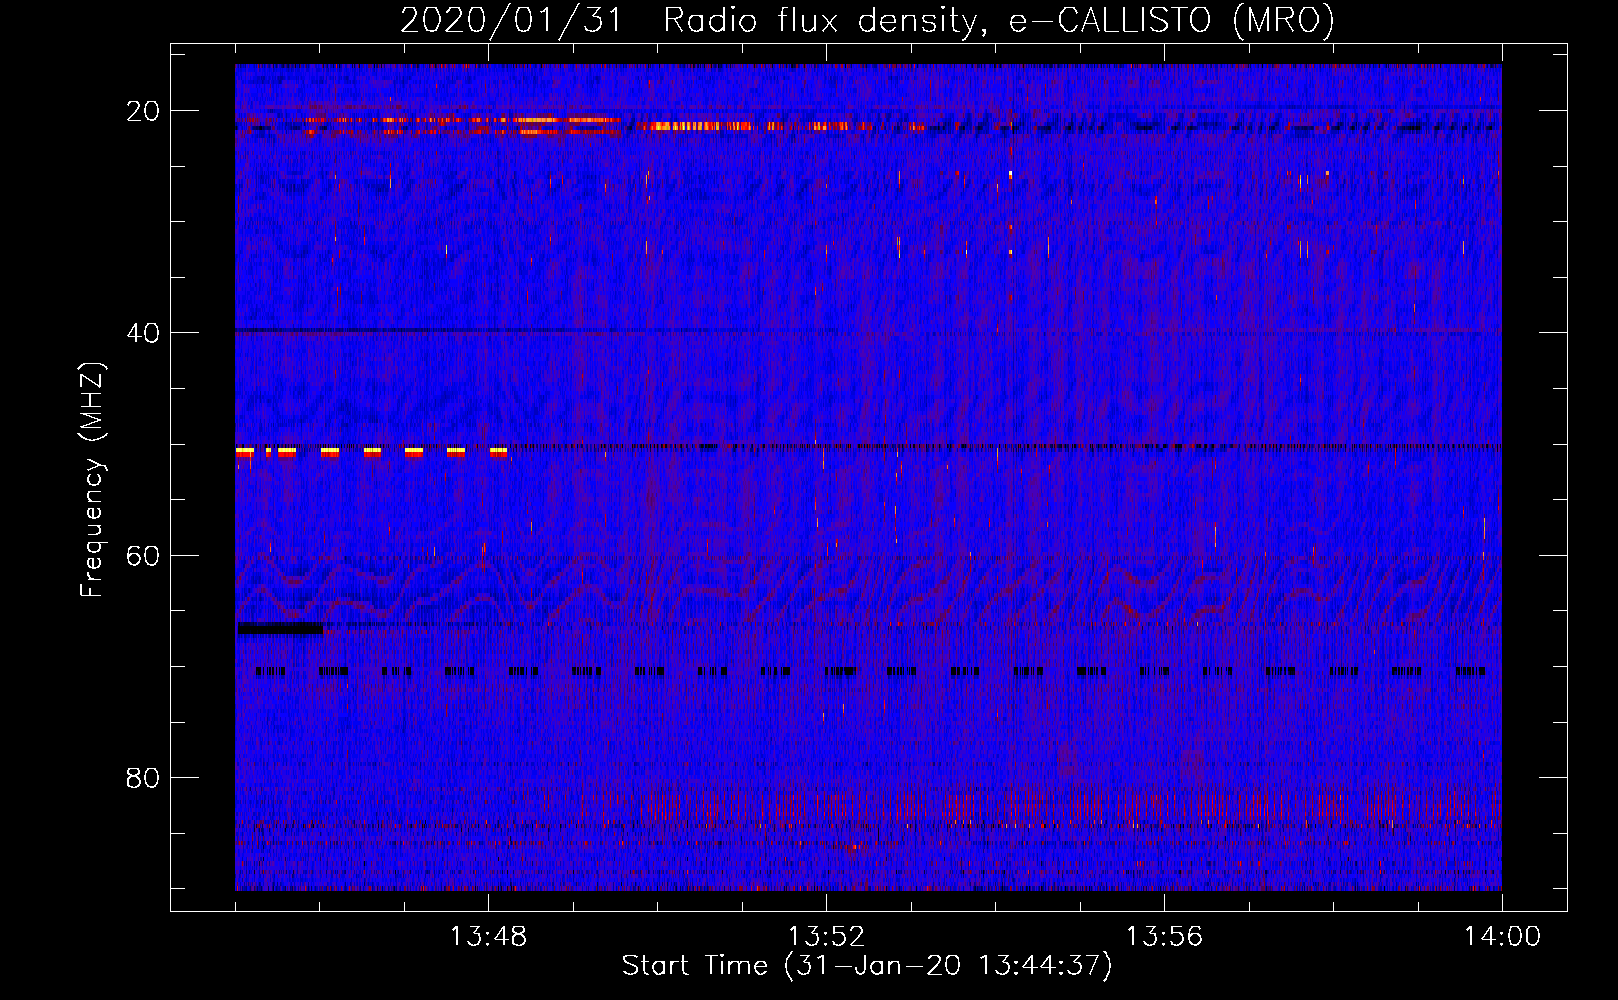Click the frequency tick label '60'
Image resolution: width=1618 pixels, height=1000 pixels.
tap(144, 555)
